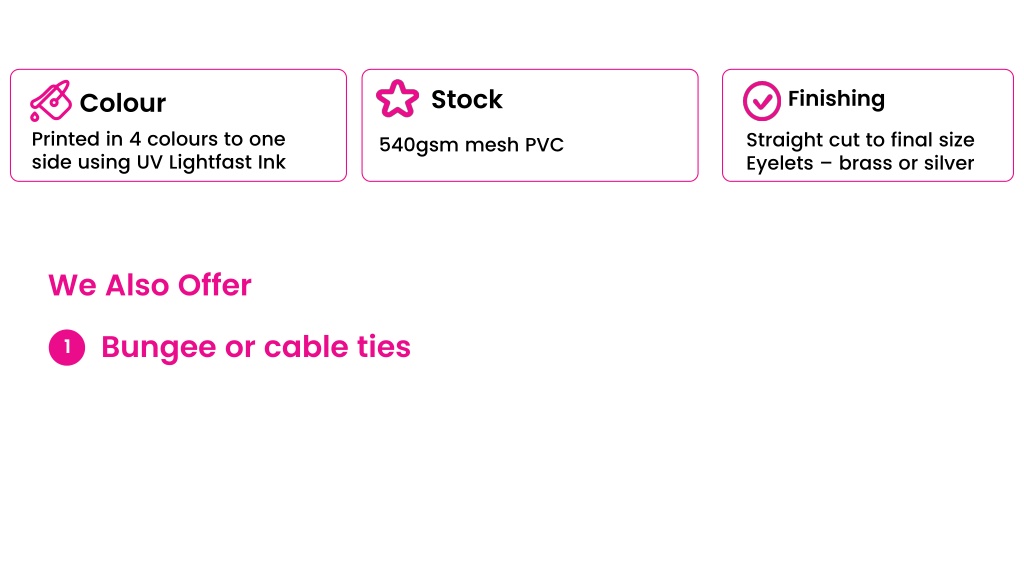Click the paint bucket Colour icon

click(x=50, y=101)
